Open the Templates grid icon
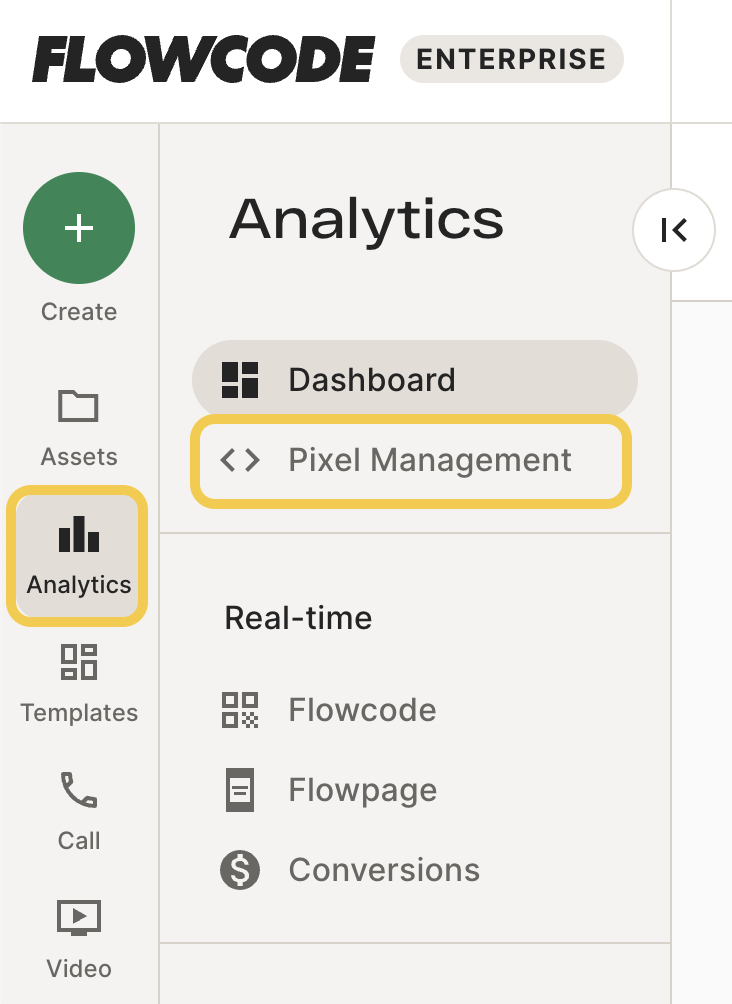Screen dimensions: 732x1004 pos(79,661)
